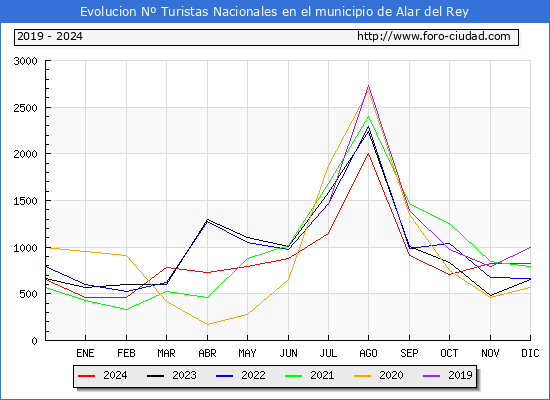Click the MAY month axis label
The image size is (550, 400).
(248, 353)
